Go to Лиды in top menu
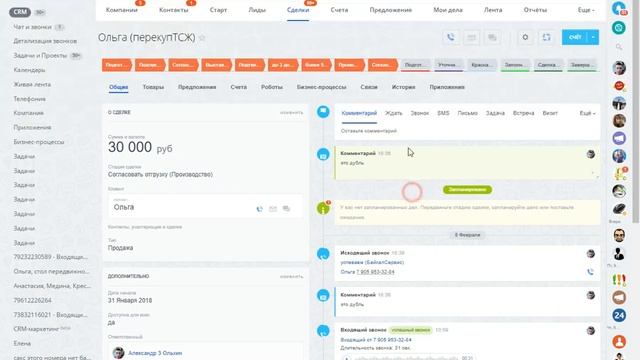The image size is (640, 360). click(257, 10)
